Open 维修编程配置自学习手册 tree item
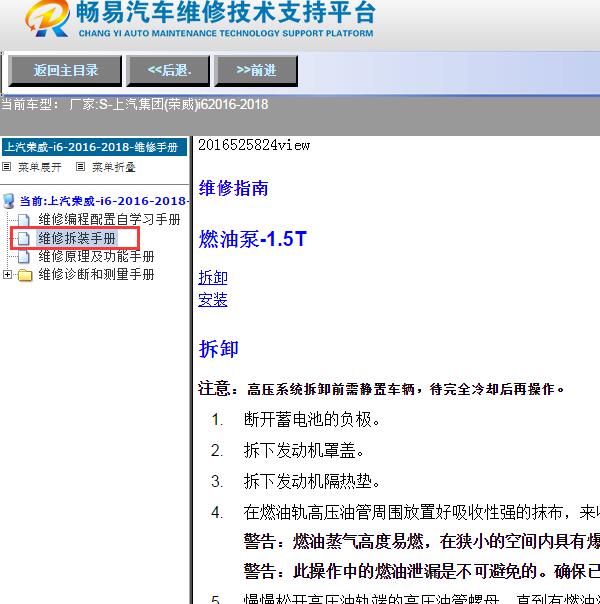Image resolution: width=600 pixels, height=604 pixels. coord(109,220)
